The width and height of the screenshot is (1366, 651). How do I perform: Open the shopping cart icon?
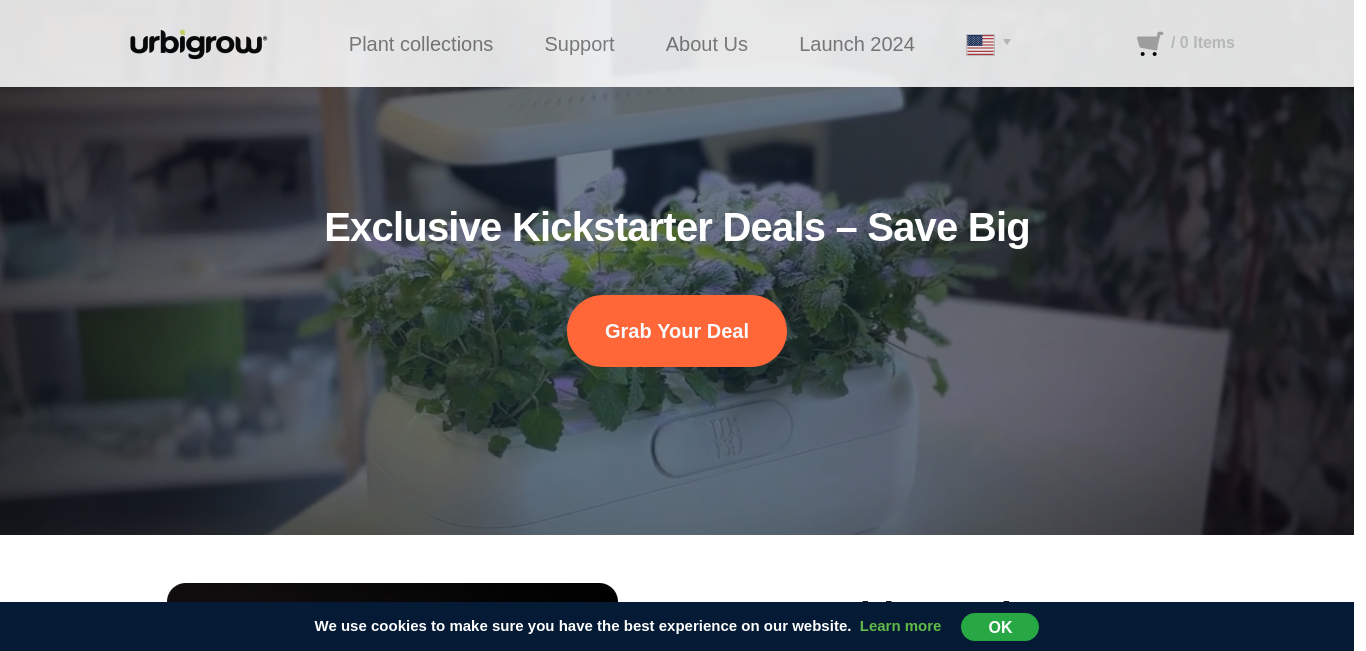pyautogui.click(x=1150, y=43)
